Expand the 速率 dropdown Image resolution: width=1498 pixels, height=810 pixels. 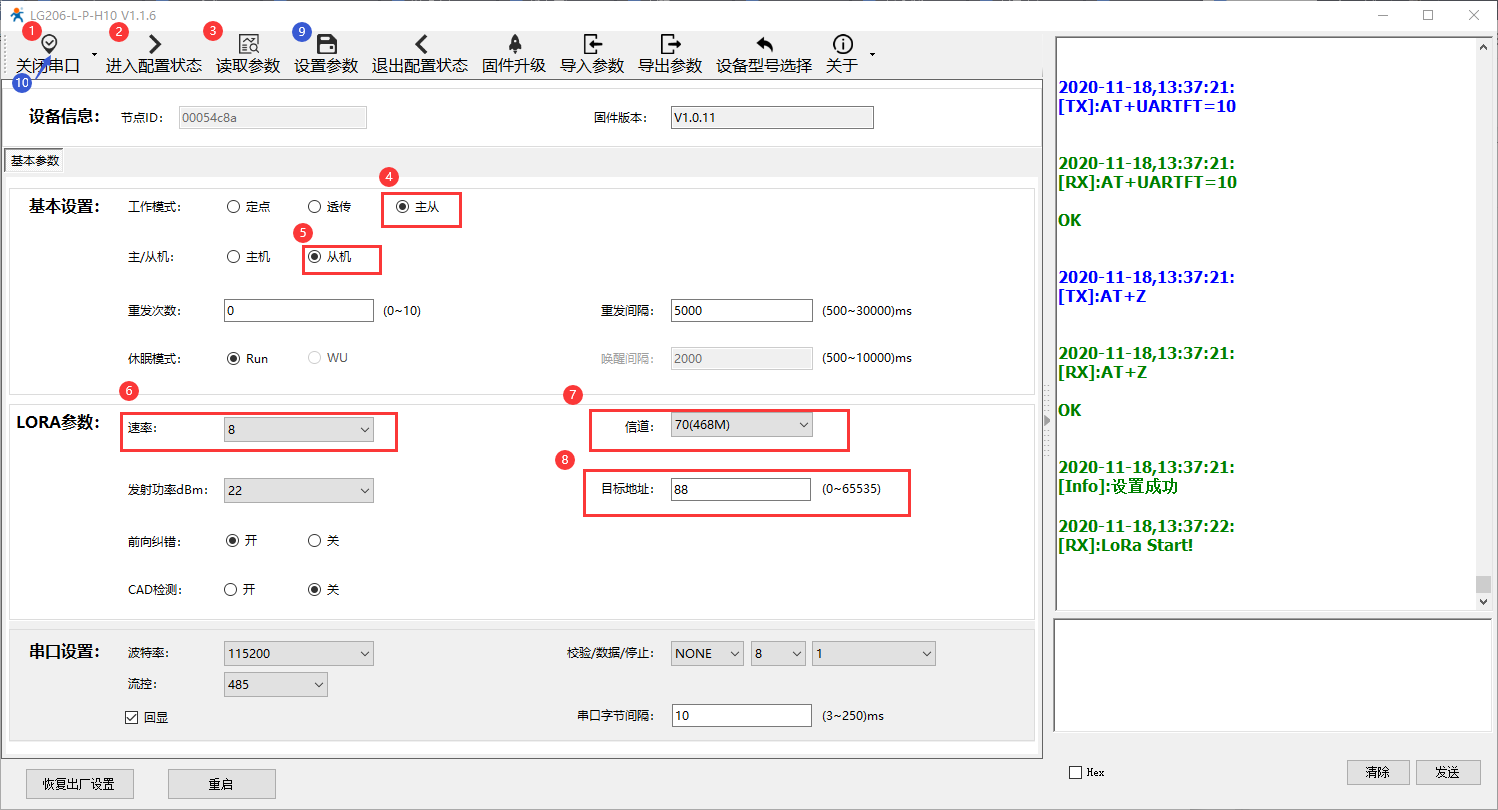pyautogui.click(x=298, y=430)
